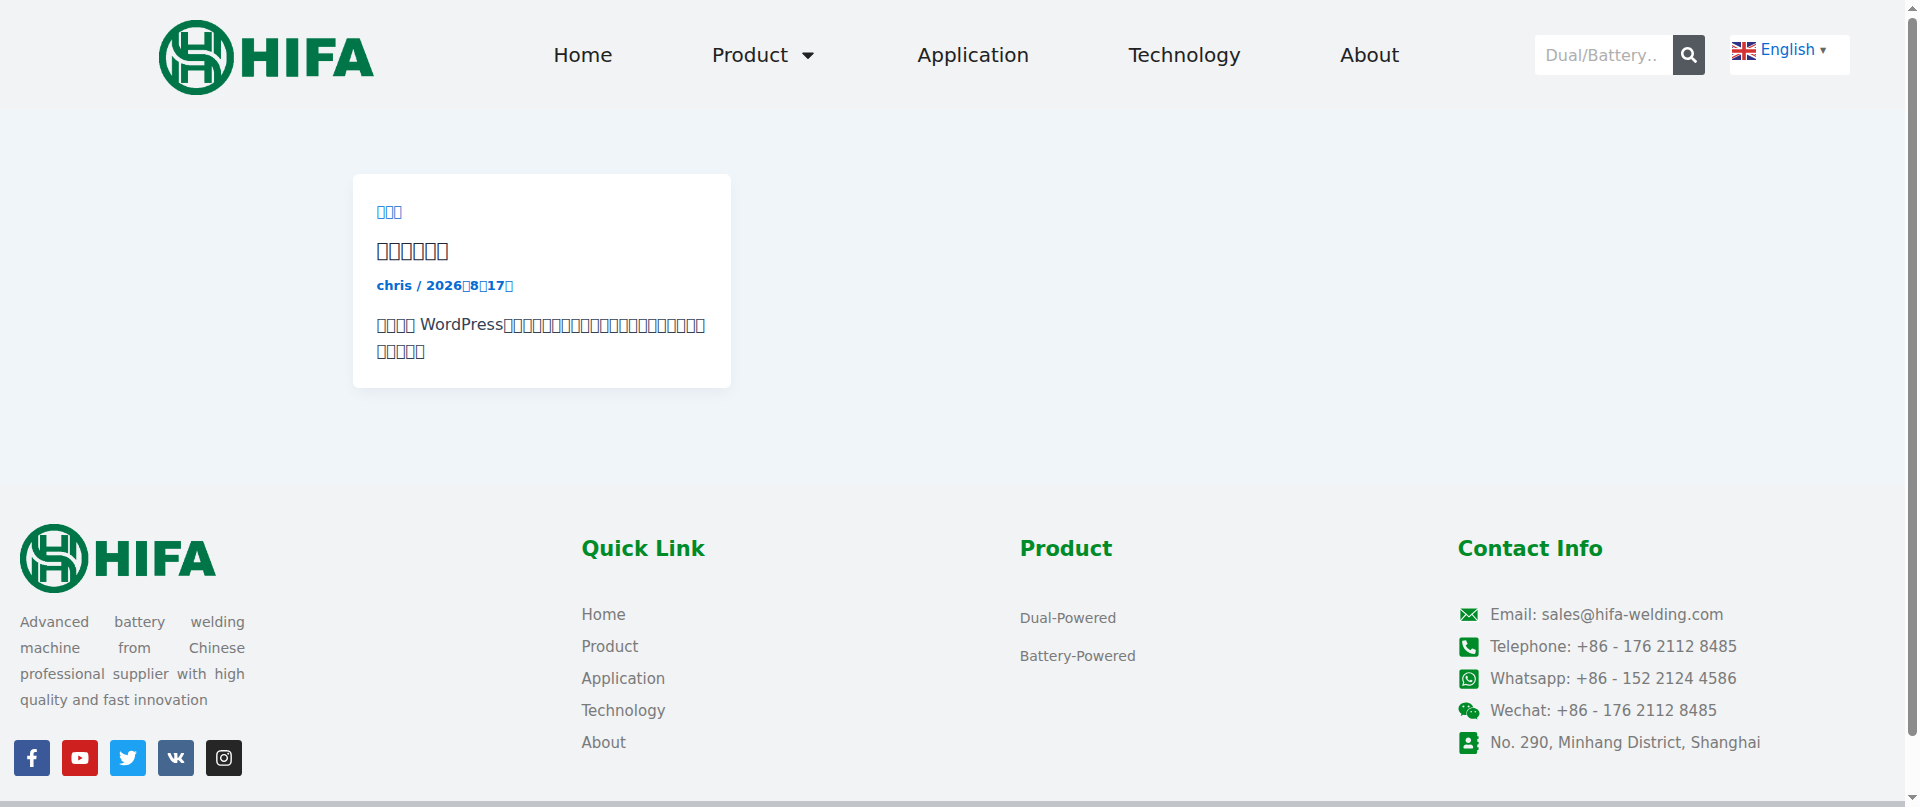Click the Quick Link footer heading
The image size is (1920, 807).
point(643,548)
